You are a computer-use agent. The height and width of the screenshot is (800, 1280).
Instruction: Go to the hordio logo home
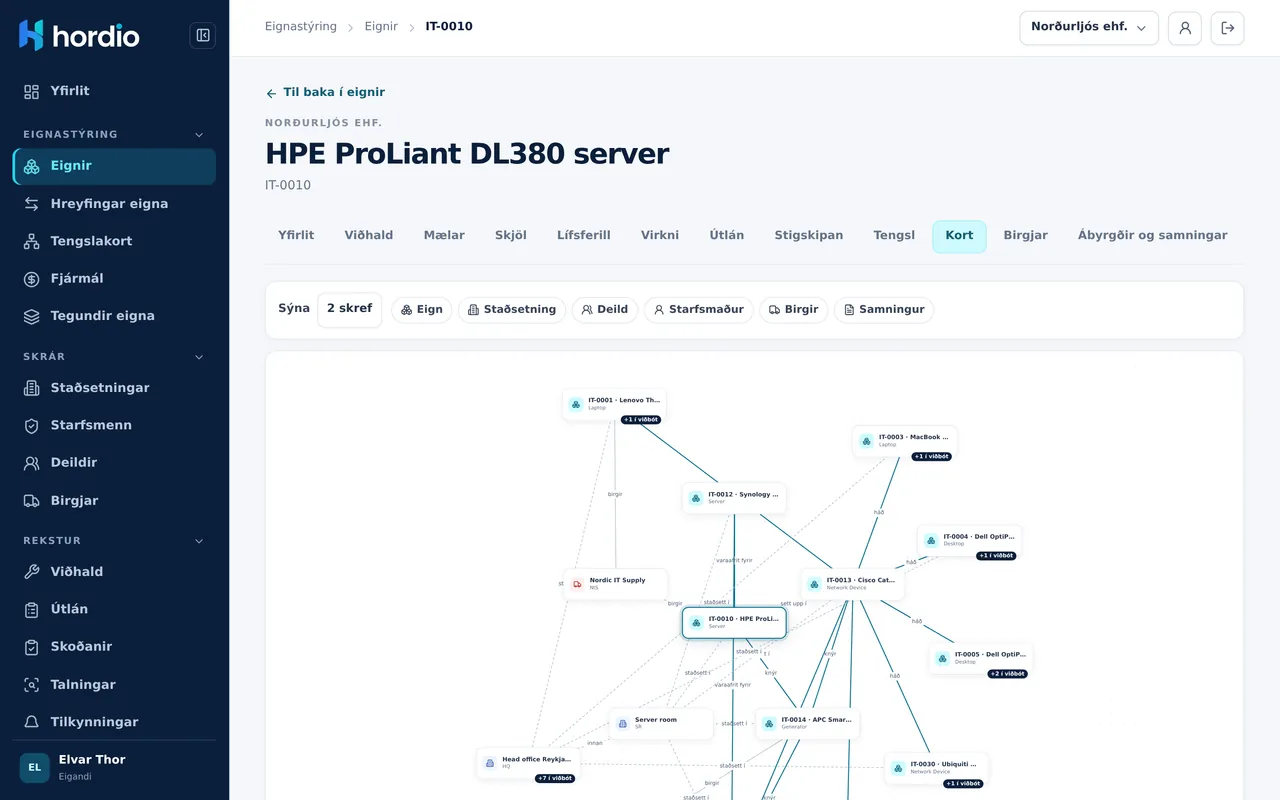tap(80, 36)
